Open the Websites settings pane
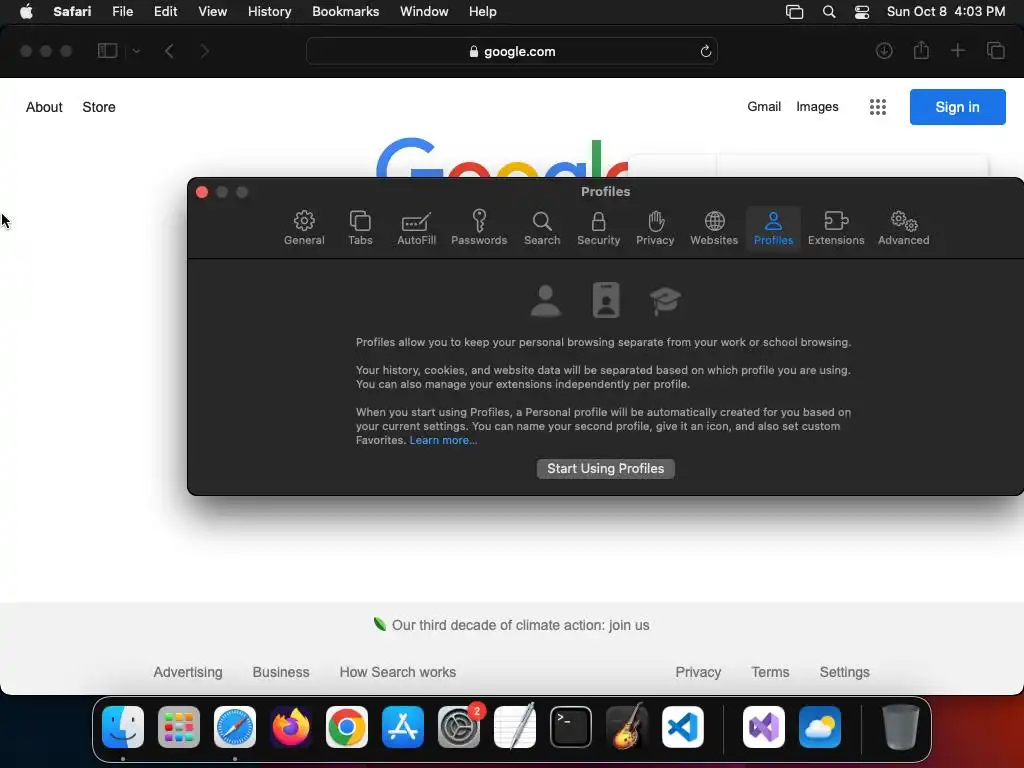The image size is (1024, 768). 714,228
